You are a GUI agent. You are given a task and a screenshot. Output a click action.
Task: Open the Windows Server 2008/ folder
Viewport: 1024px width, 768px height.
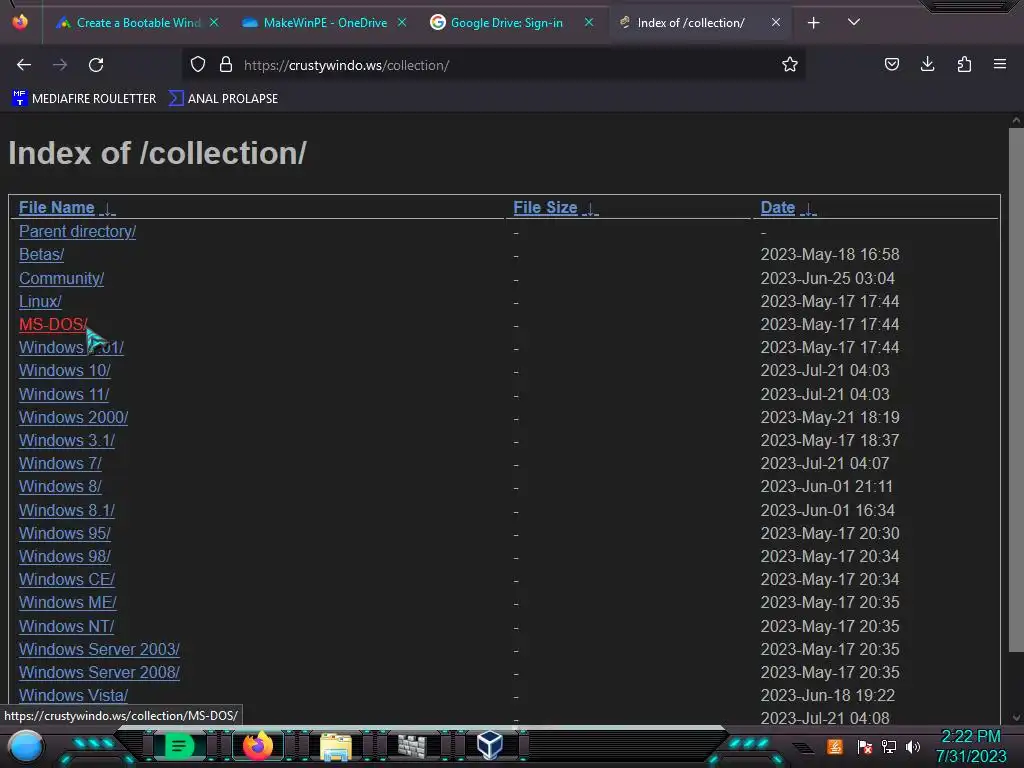[99, 673]
